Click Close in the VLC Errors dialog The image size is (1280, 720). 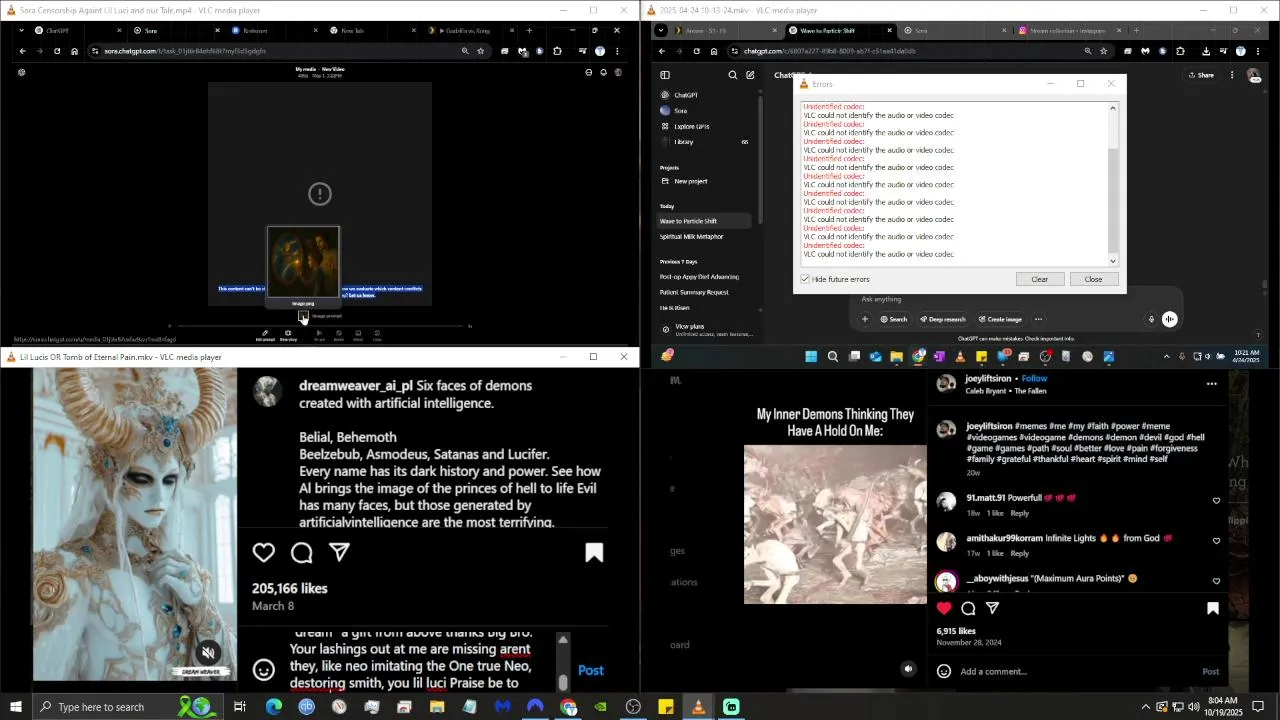1093,279
